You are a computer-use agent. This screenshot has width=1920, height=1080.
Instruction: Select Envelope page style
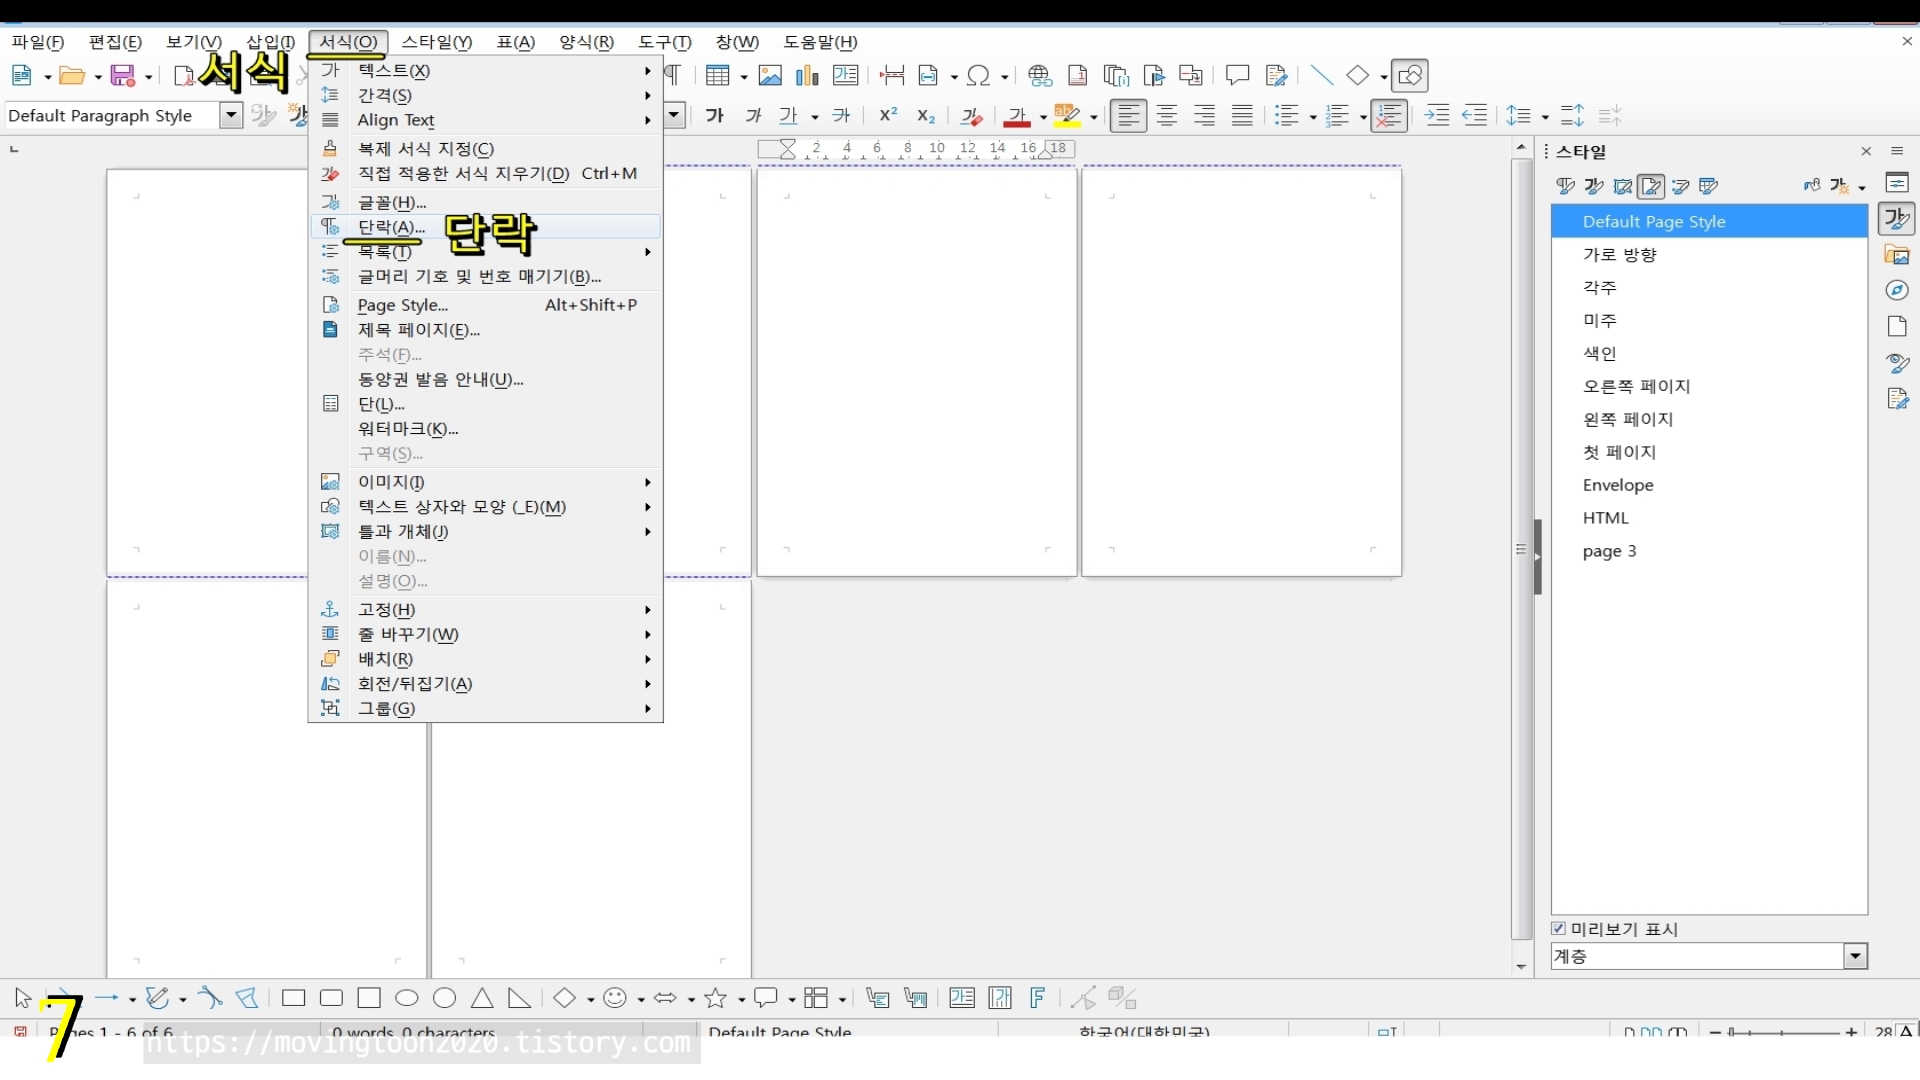tap(1709, 485)
